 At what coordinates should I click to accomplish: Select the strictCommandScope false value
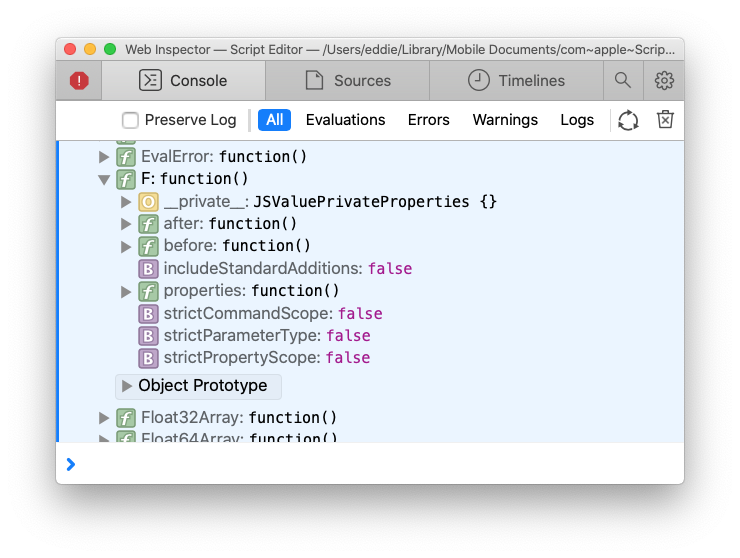point(360,314)
